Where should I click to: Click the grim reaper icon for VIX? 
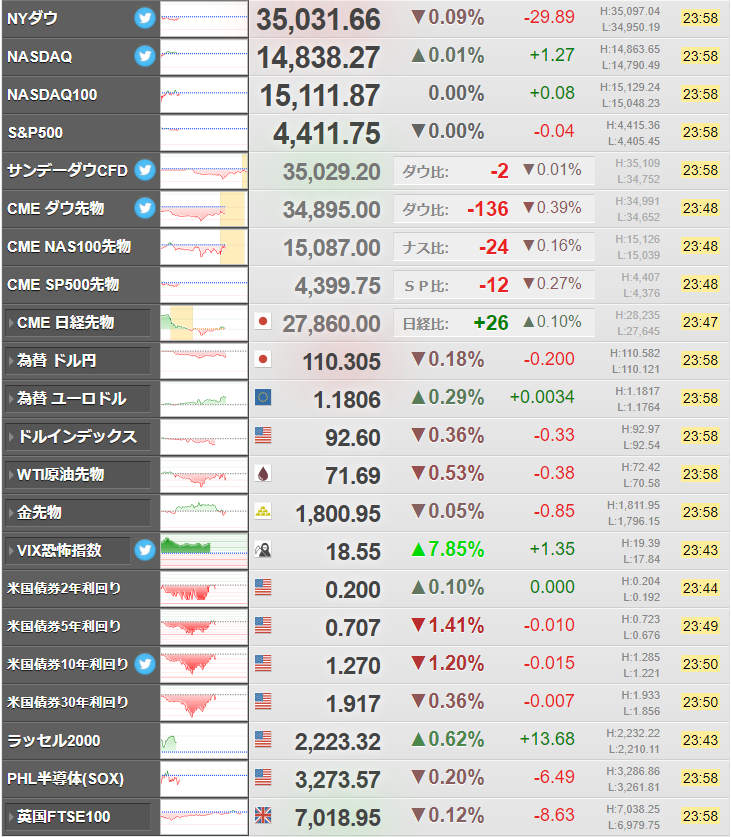(263, 549)
